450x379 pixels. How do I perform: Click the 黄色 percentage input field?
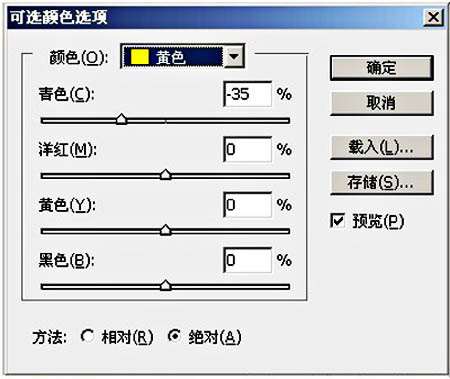247,205
